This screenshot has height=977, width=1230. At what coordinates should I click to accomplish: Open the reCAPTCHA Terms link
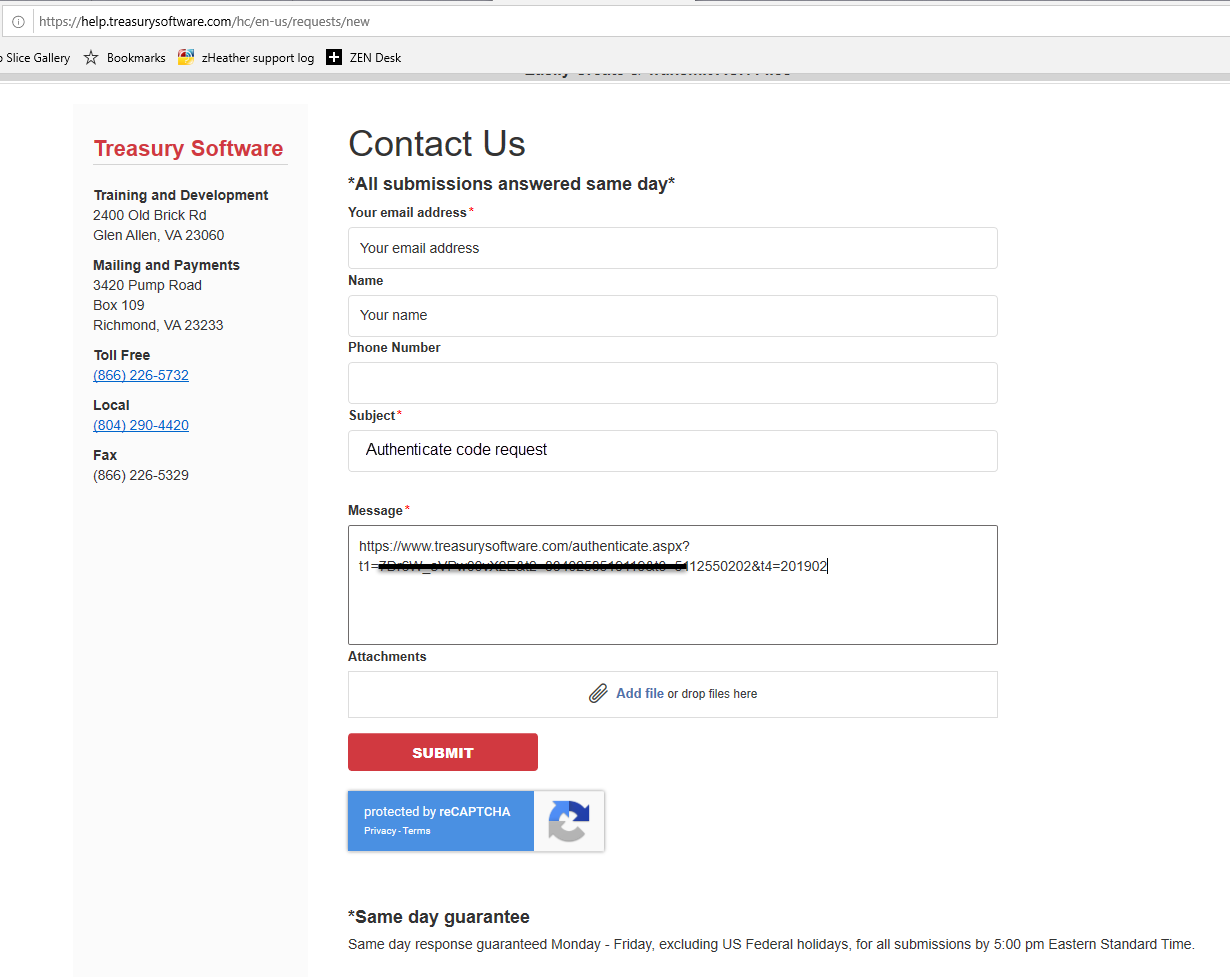click(417, 831)
